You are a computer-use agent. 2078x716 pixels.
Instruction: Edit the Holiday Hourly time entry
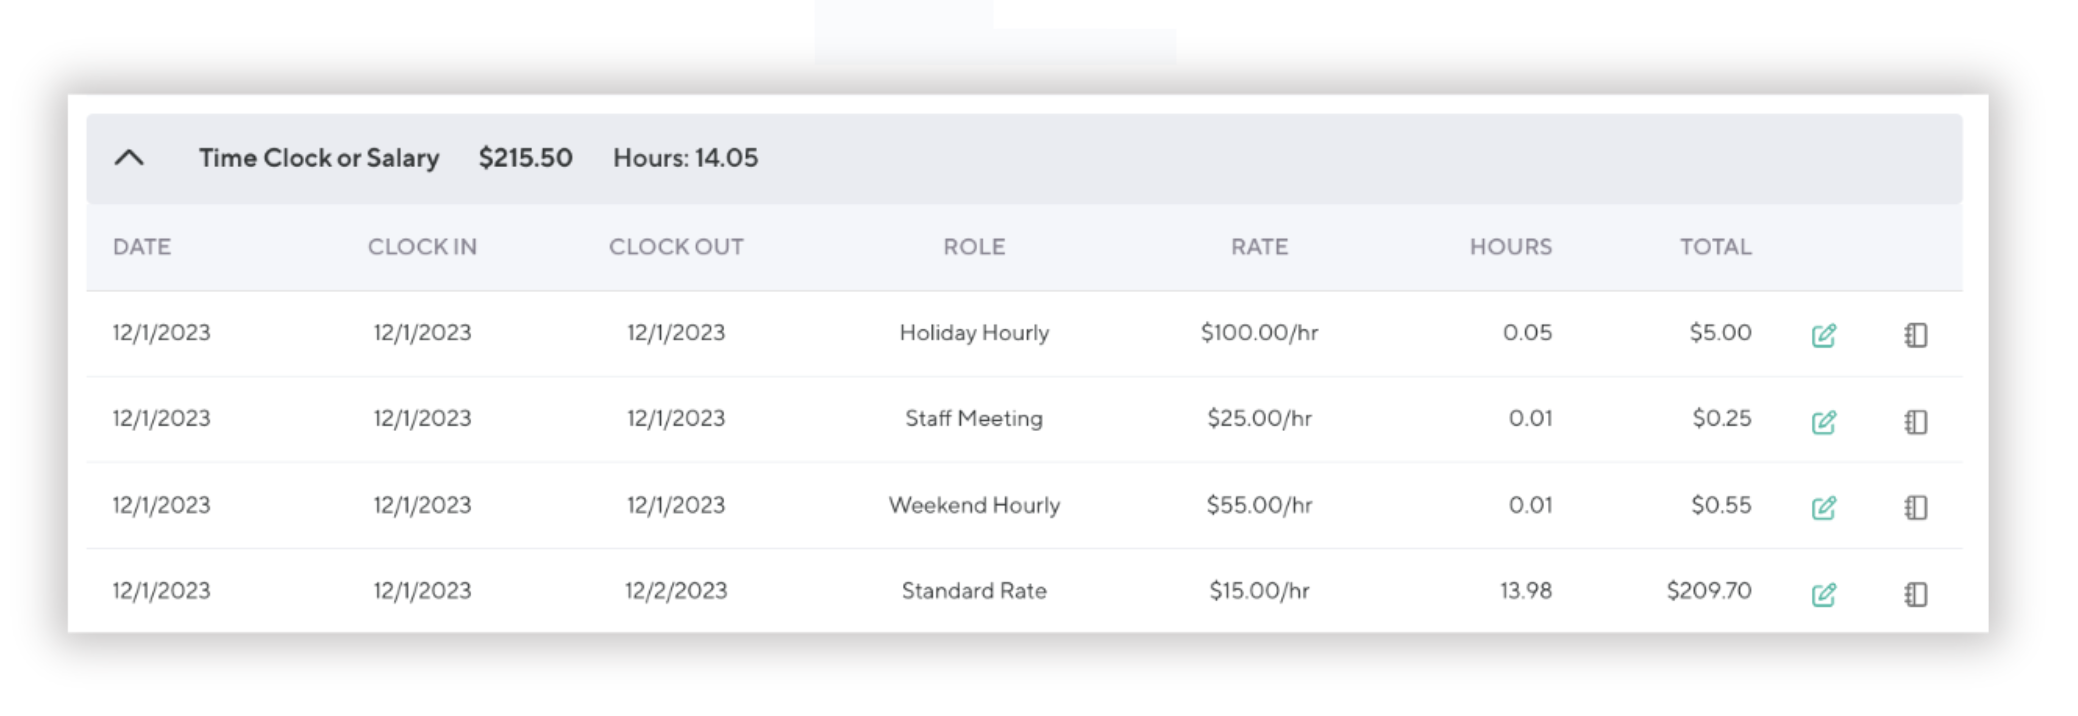[x=1823, y=335]
